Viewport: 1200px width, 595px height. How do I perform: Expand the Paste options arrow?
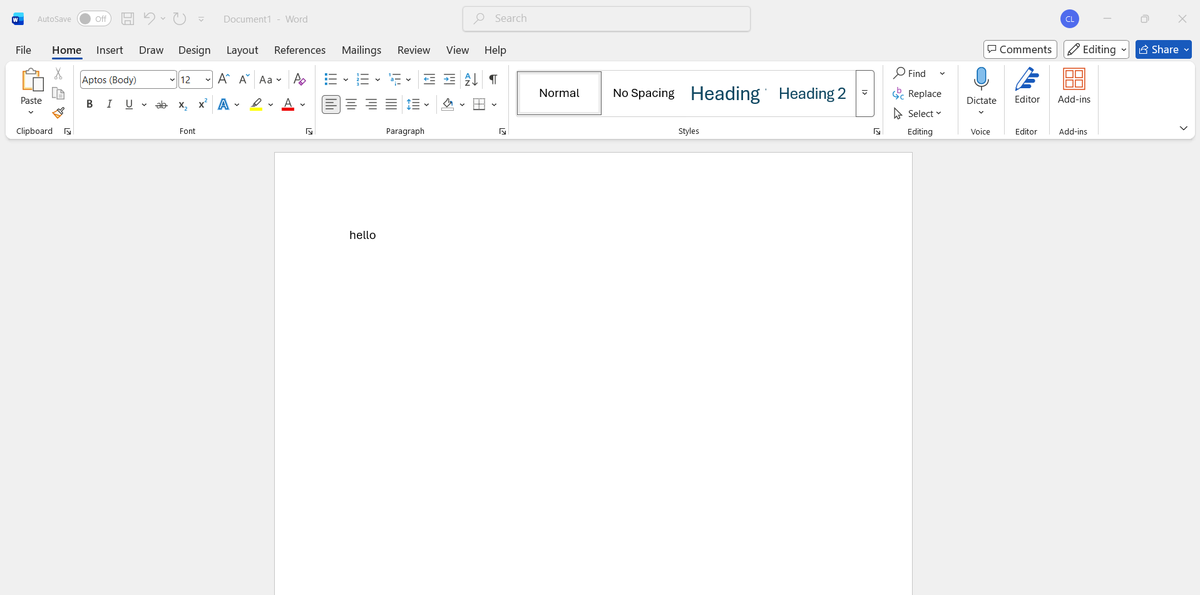[32, 113]
